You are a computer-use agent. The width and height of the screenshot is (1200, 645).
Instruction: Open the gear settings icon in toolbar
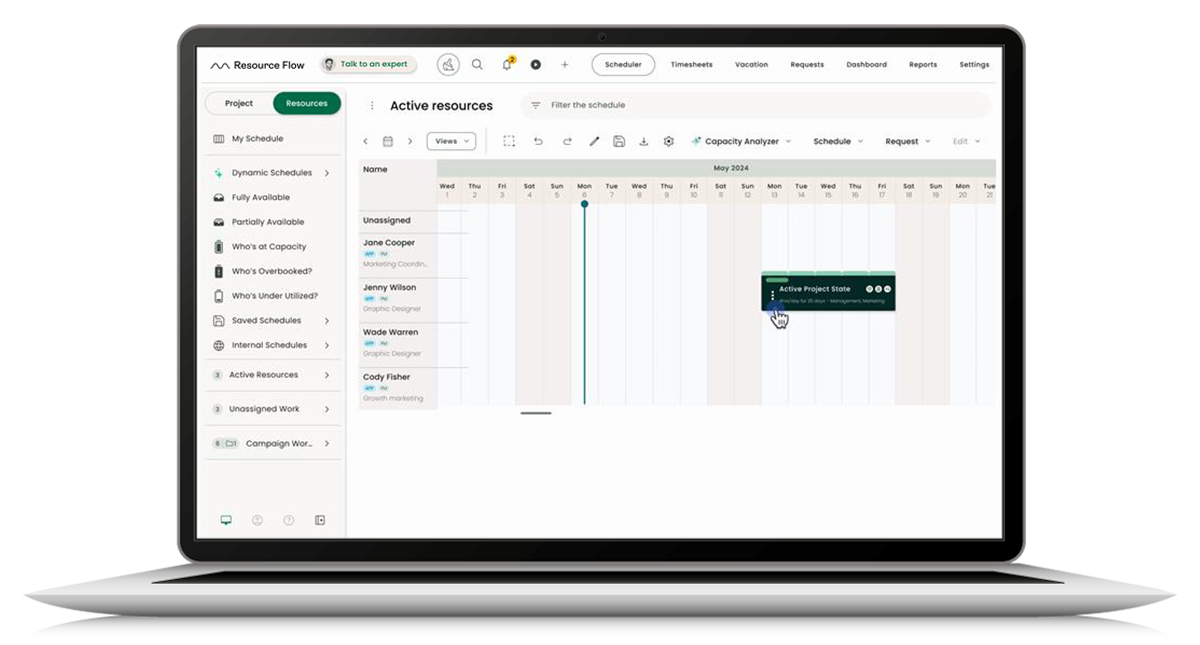point(669,141)
